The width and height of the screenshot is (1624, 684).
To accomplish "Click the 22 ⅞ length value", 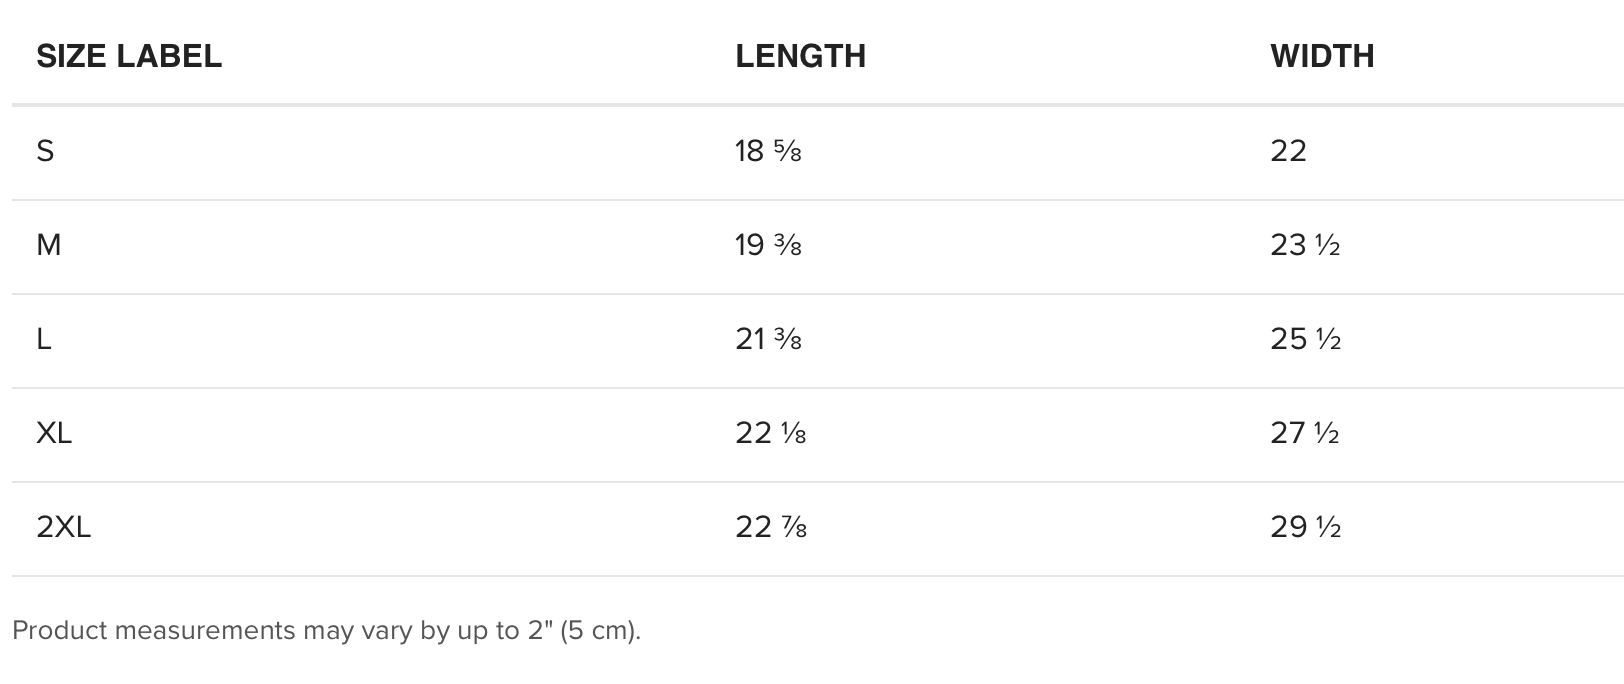I will point(770,527).
